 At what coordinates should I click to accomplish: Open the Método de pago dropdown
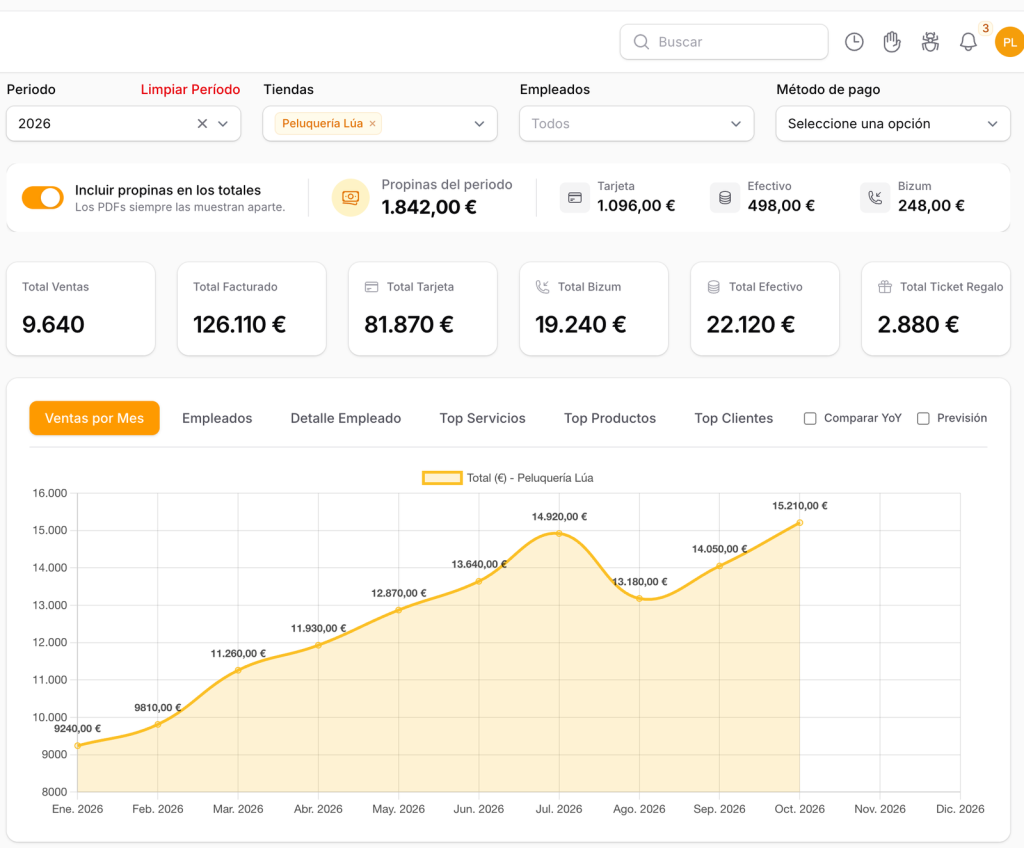pos(893,123)
